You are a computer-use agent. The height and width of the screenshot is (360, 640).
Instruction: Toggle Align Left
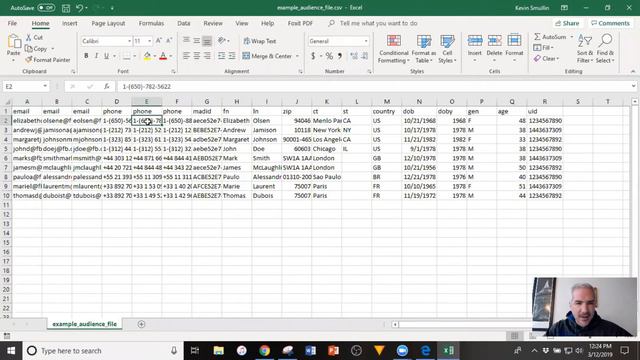pos(186,56)
